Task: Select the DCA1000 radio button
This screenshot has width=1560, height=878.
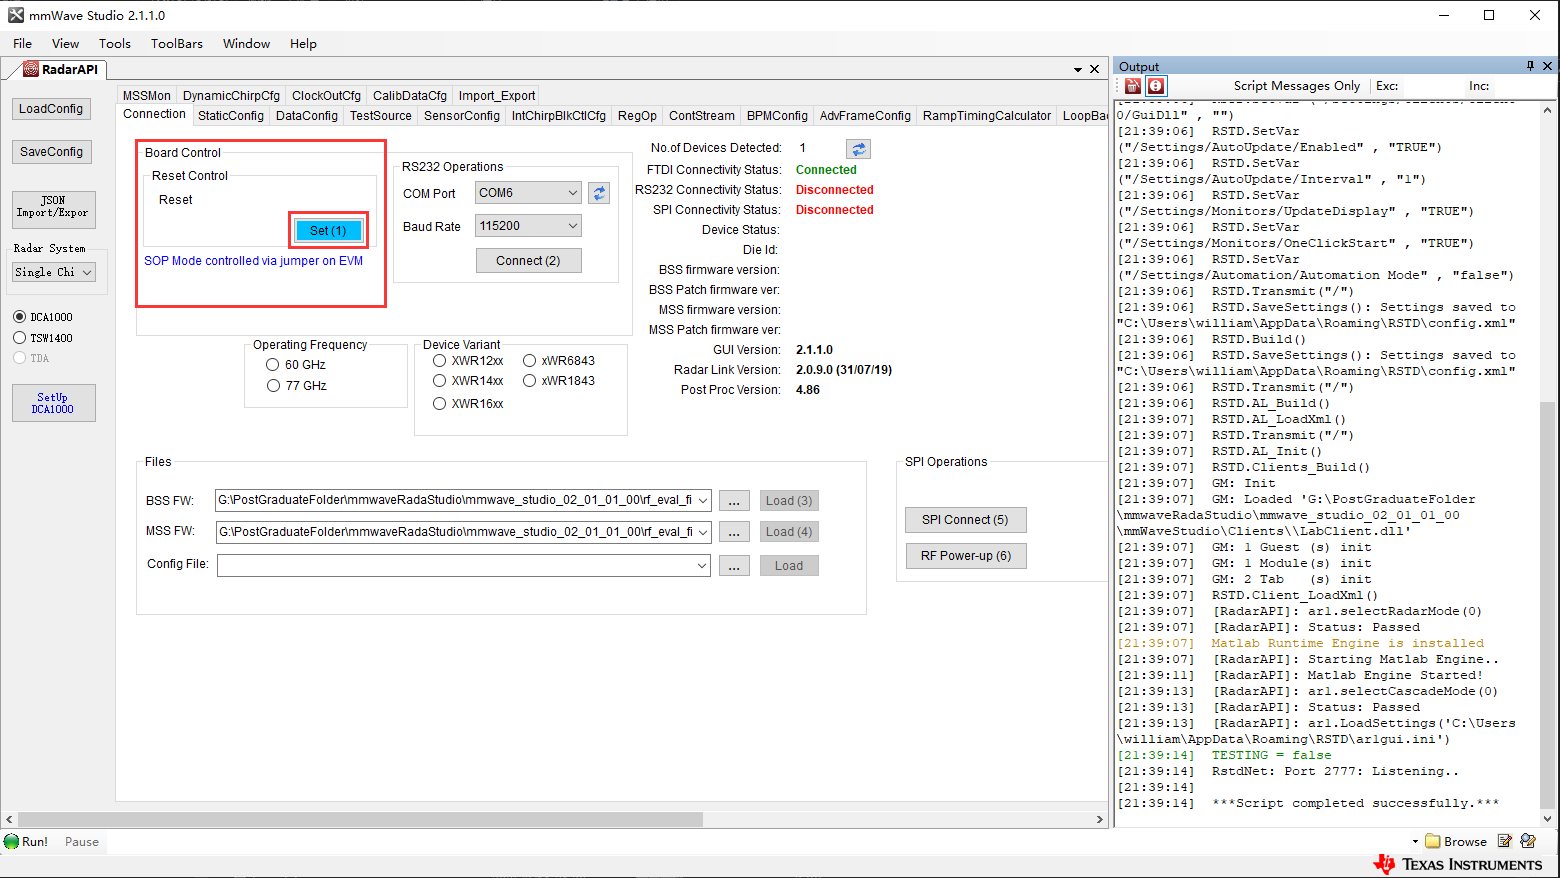Action: (x=19, y=317)
